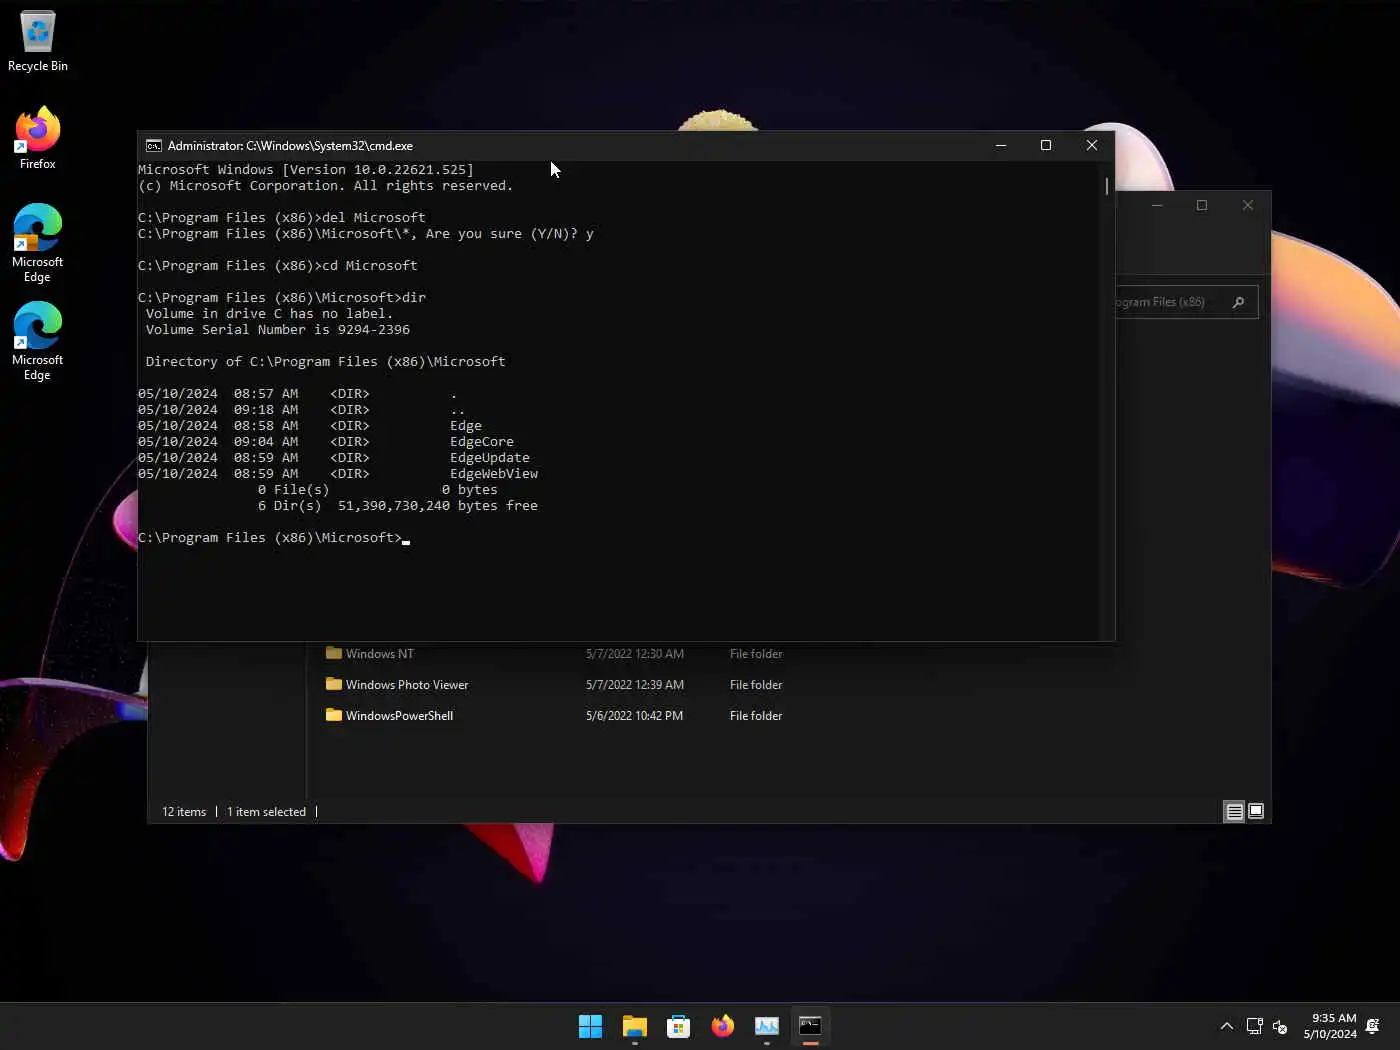Click the Windows Photo Viewer folder icon

tap(334, 685)
